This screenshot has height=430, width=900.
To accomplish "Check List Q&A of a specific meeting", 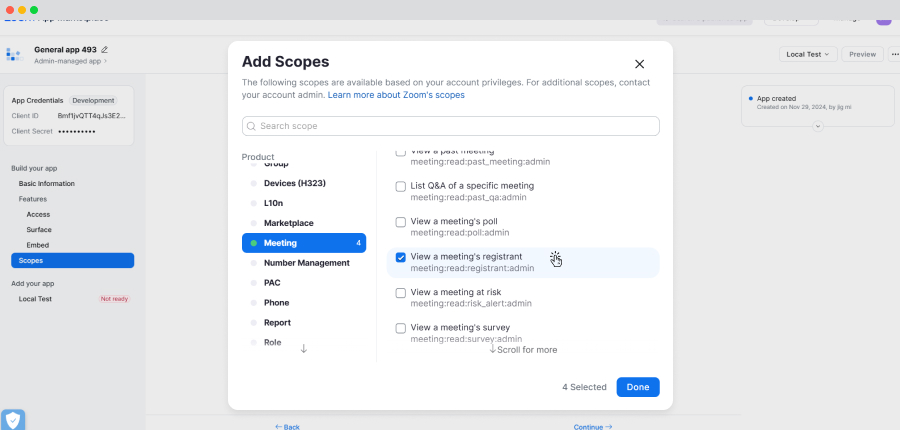I will (401, 187).
